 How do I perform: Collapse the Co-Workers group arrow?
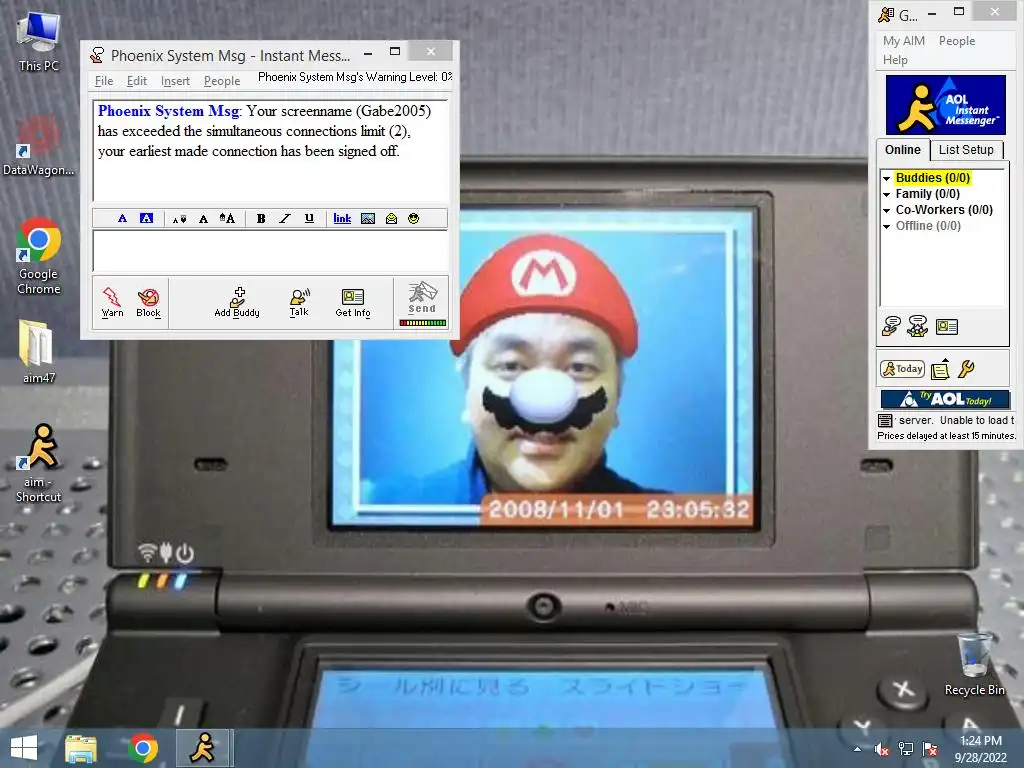tap(886, 210)
